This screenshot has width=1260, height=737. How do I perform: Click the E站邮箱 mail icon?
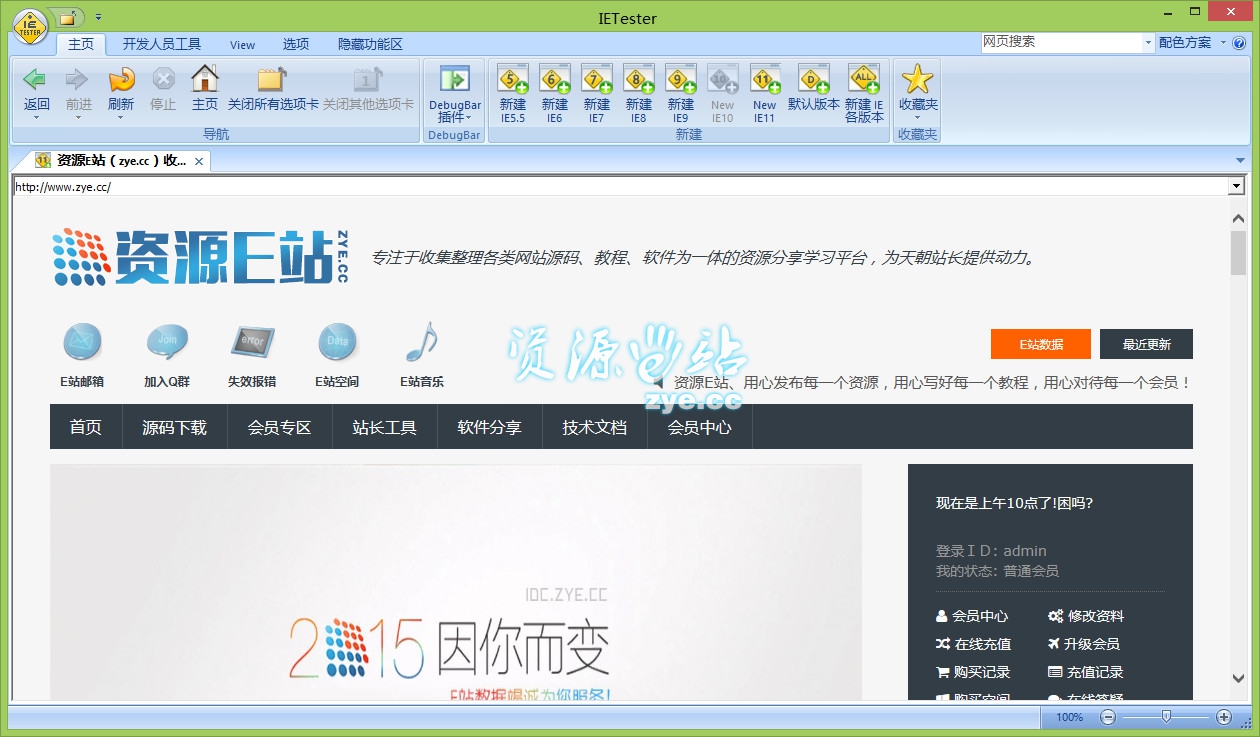click(x=82, y=342)
